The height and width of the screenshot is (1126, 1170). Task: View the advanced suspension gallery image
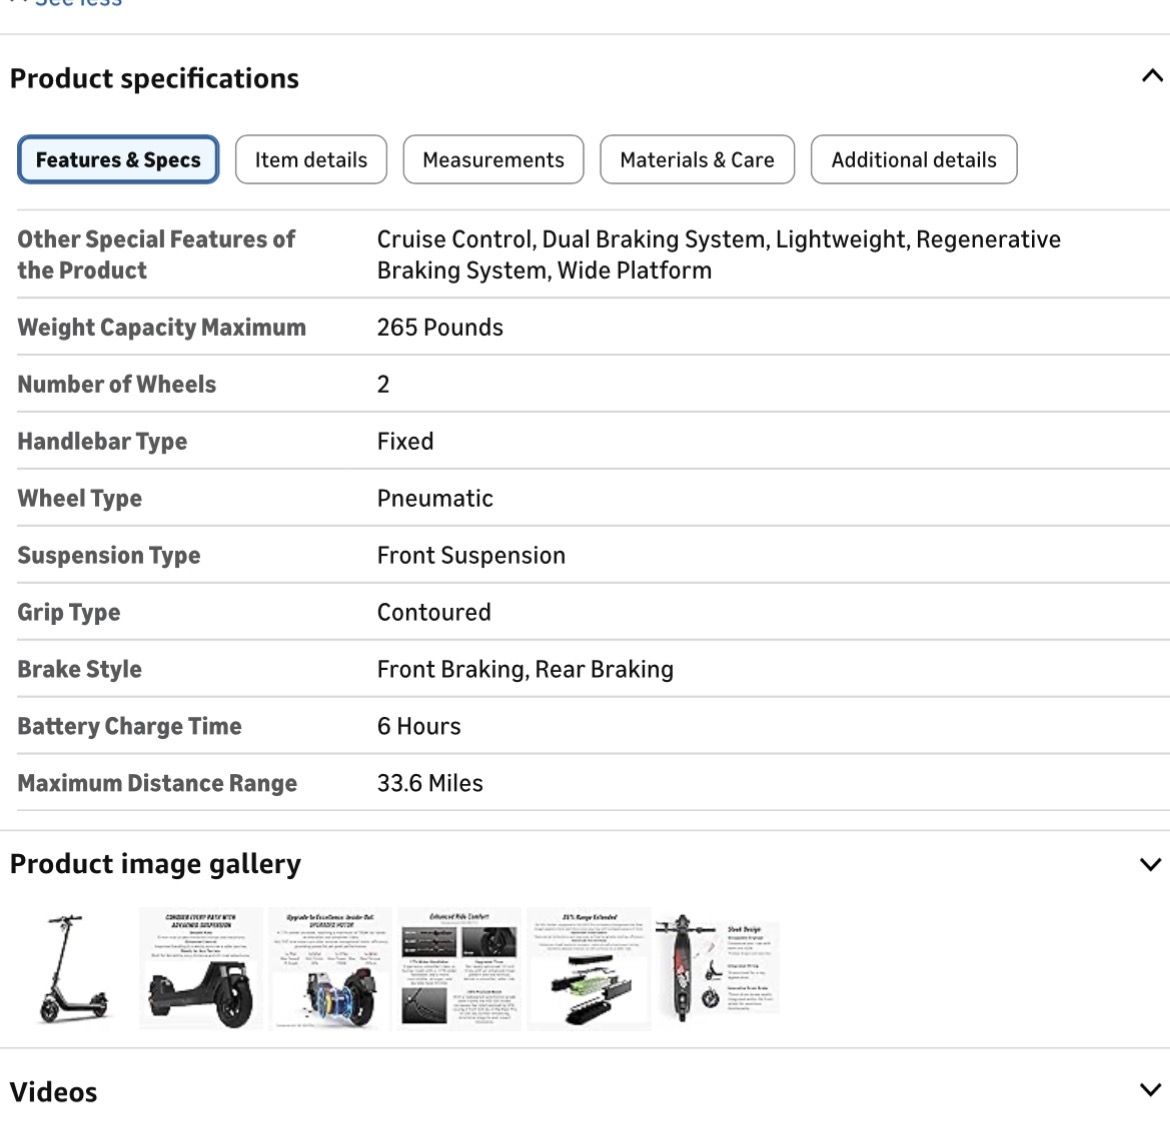point(201,968)
